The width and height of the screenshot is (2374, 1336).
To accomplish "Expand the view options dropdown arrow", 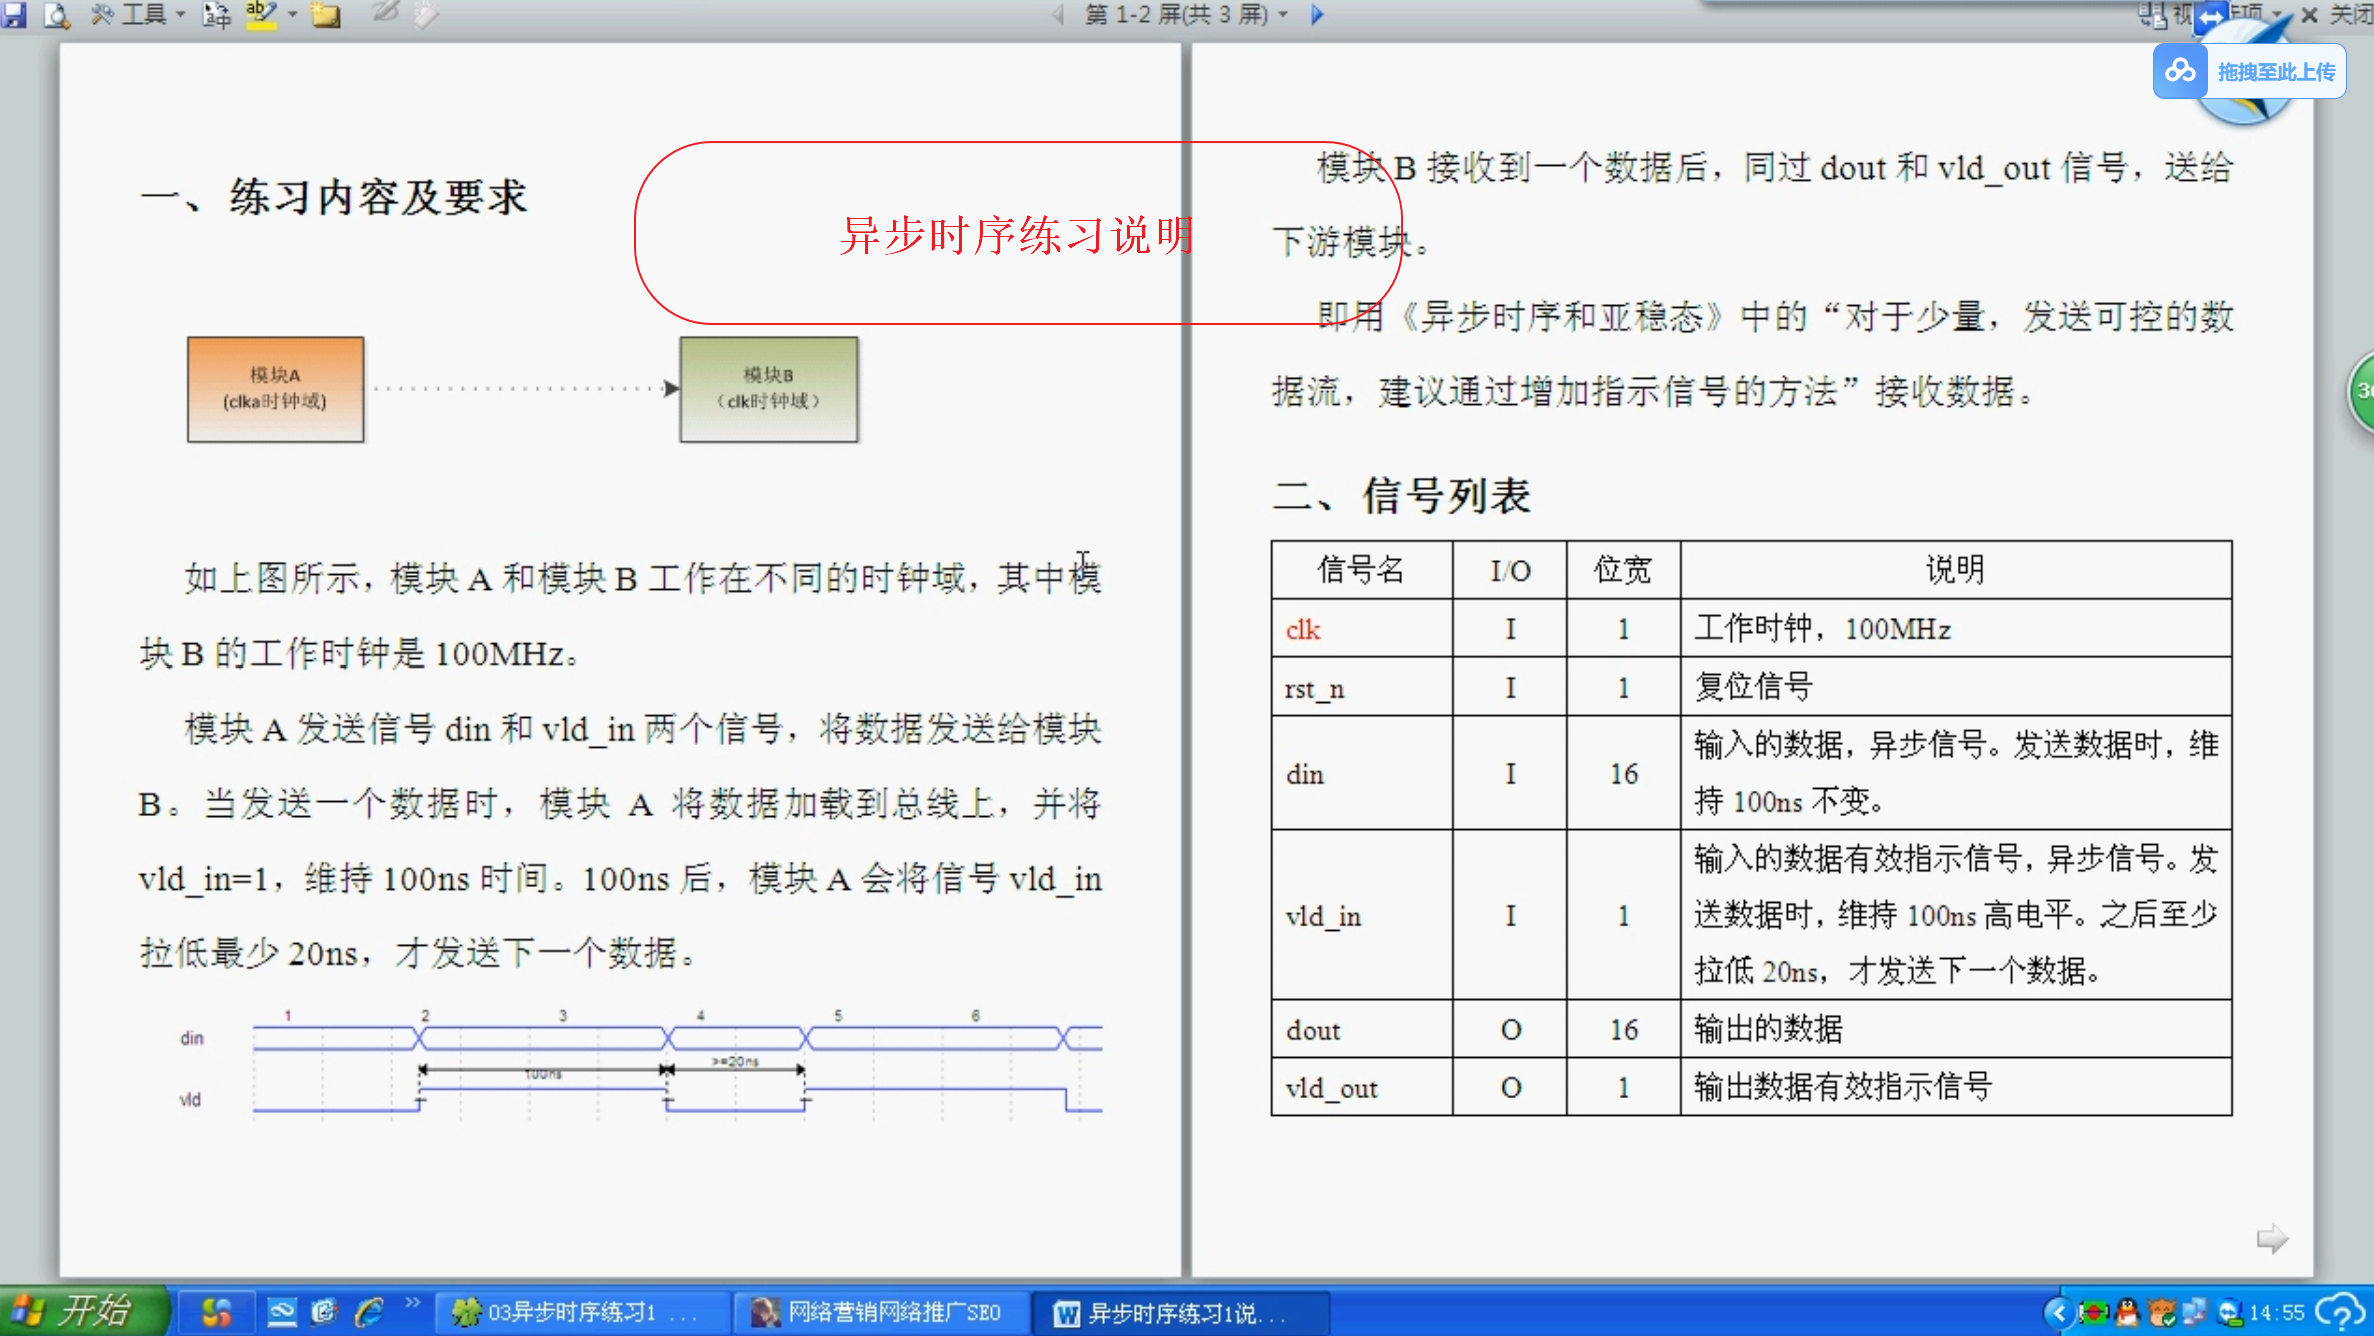I will tap(2277, 15).
